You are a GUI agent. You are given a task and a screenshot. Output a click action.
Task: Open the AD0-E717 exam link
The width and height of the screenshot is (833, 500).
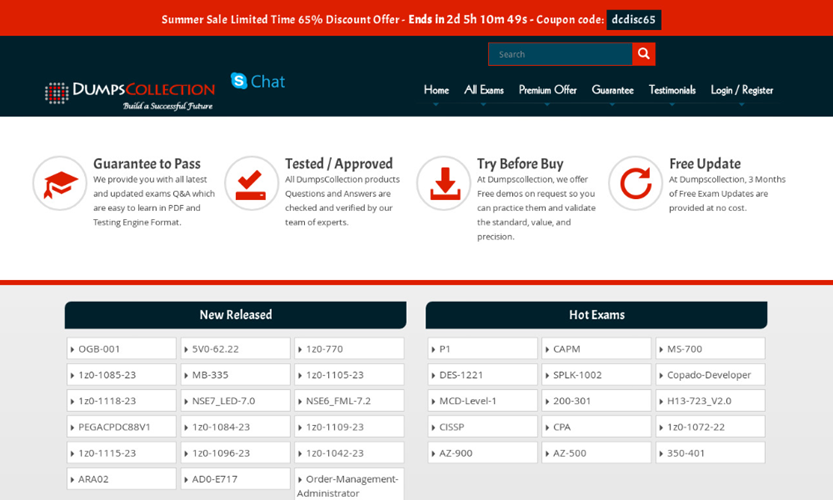pos(235,479)
